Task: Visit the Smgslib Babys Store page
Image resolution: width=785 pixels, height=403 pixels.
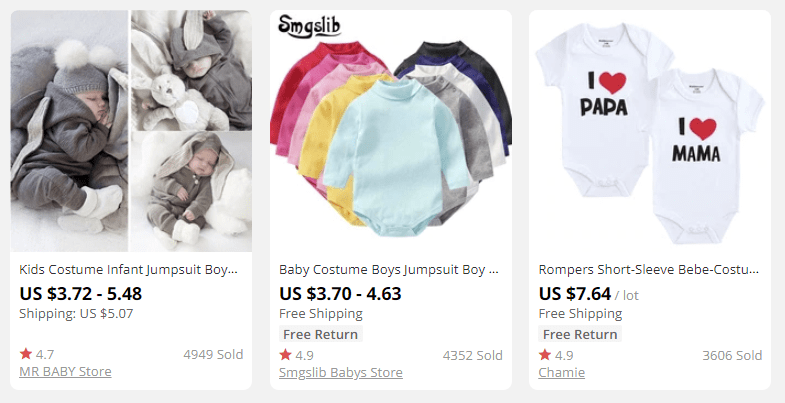Action: coord(340,373)
